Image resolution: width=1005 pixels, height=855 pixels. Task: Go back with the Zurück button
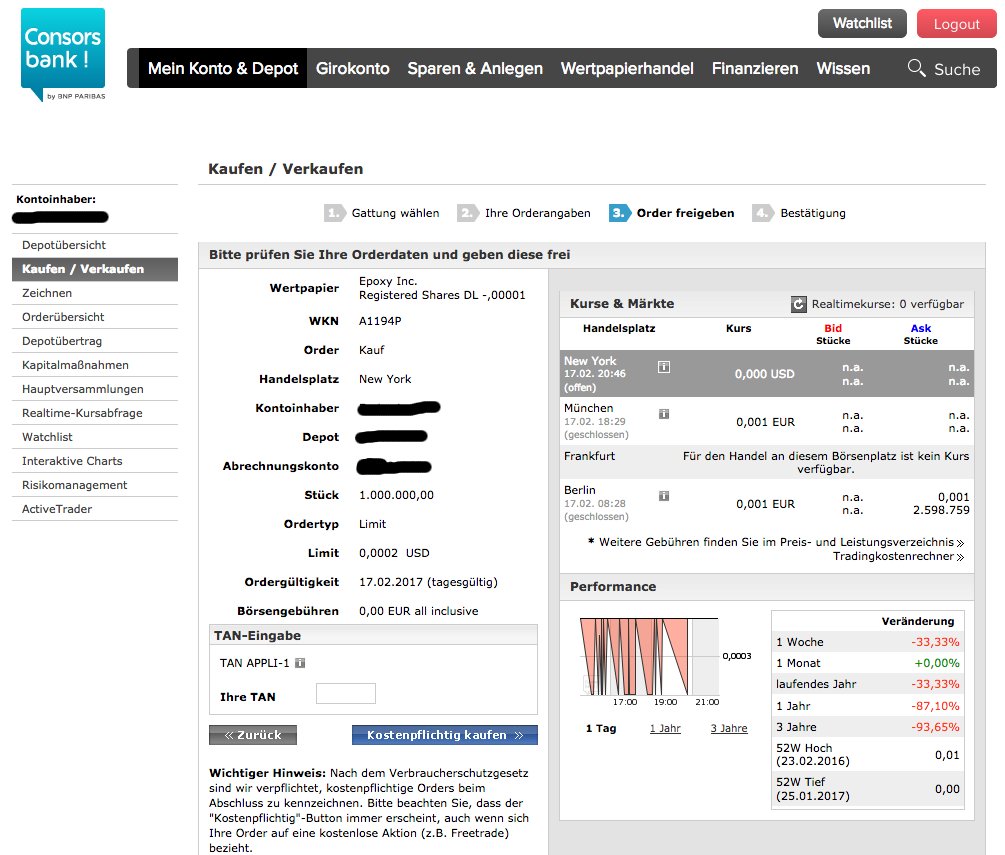pyautogui.click(x=253, y=735)
